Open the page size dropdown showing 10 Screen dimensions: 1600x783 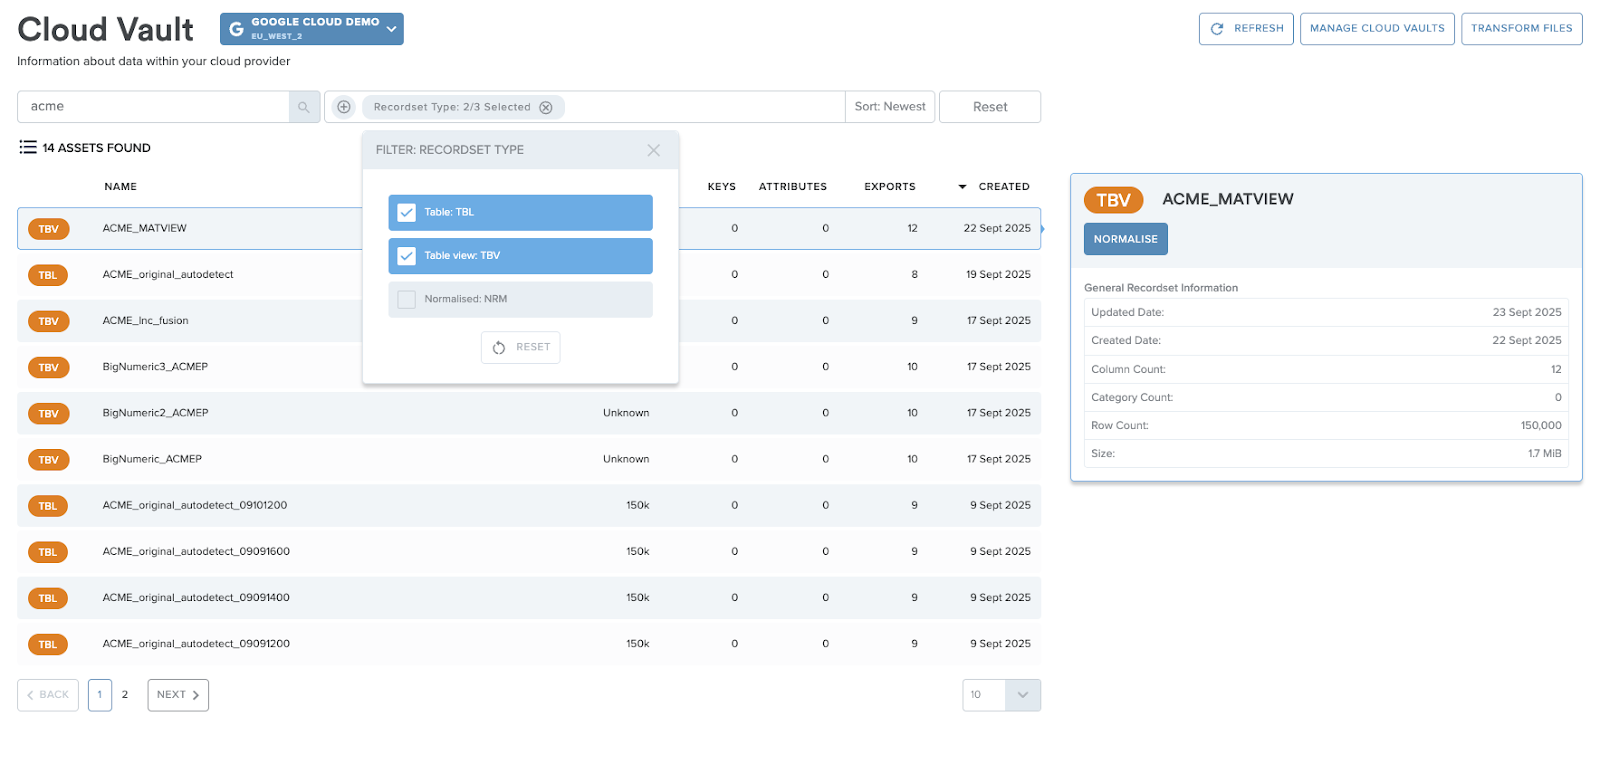pos(1001,695)
